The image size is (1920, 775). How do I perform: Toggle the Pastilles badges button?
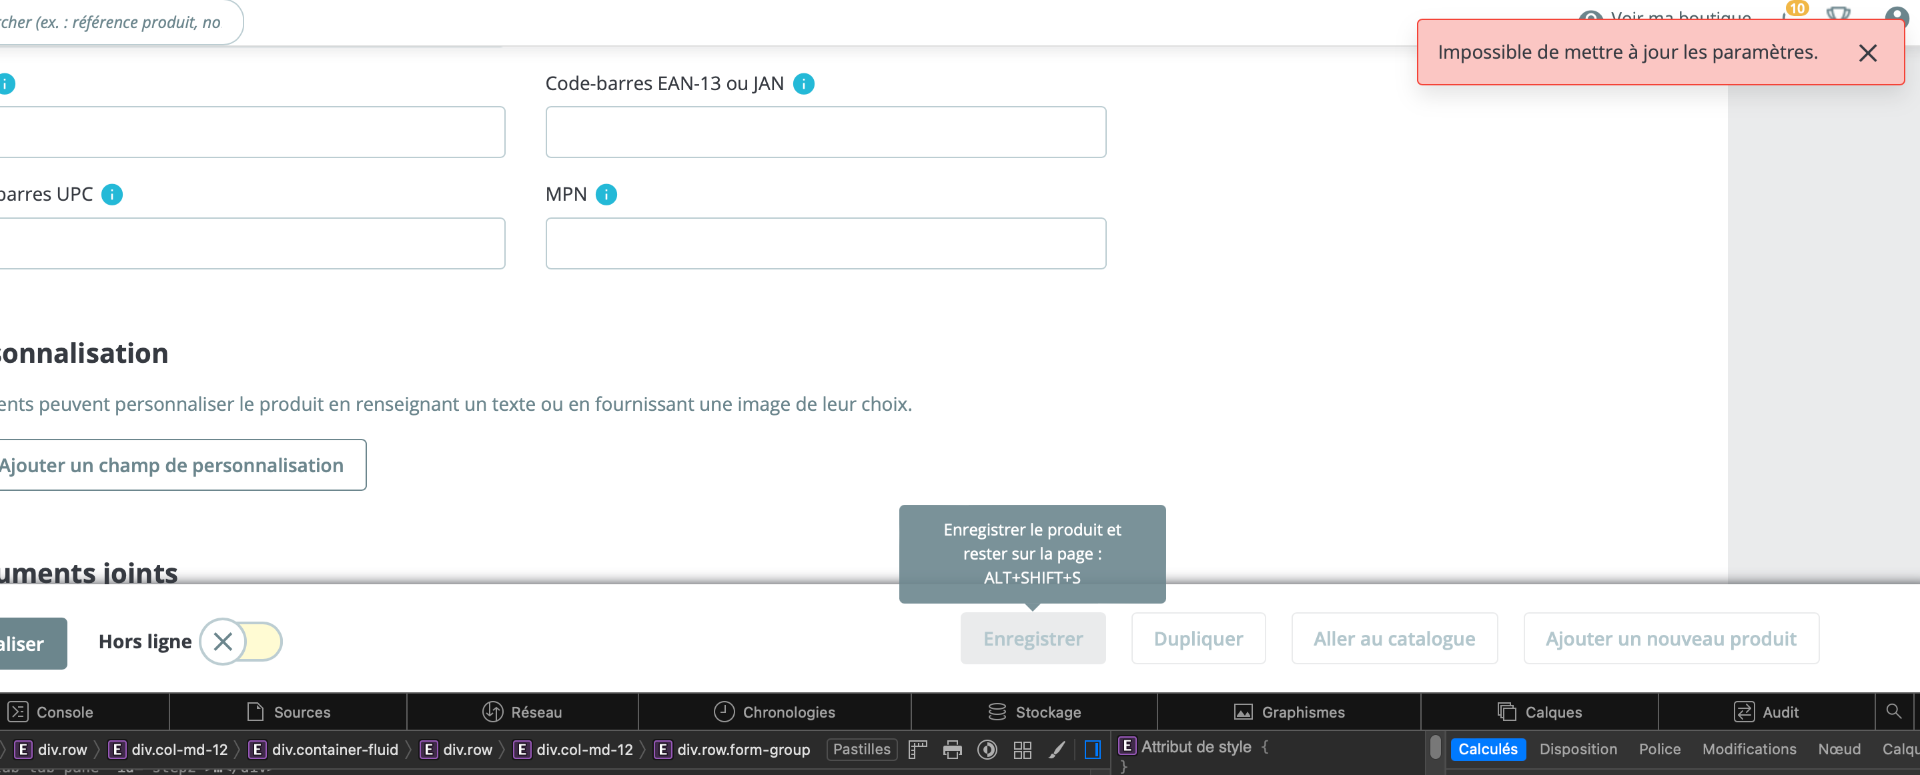coord(862,750)
